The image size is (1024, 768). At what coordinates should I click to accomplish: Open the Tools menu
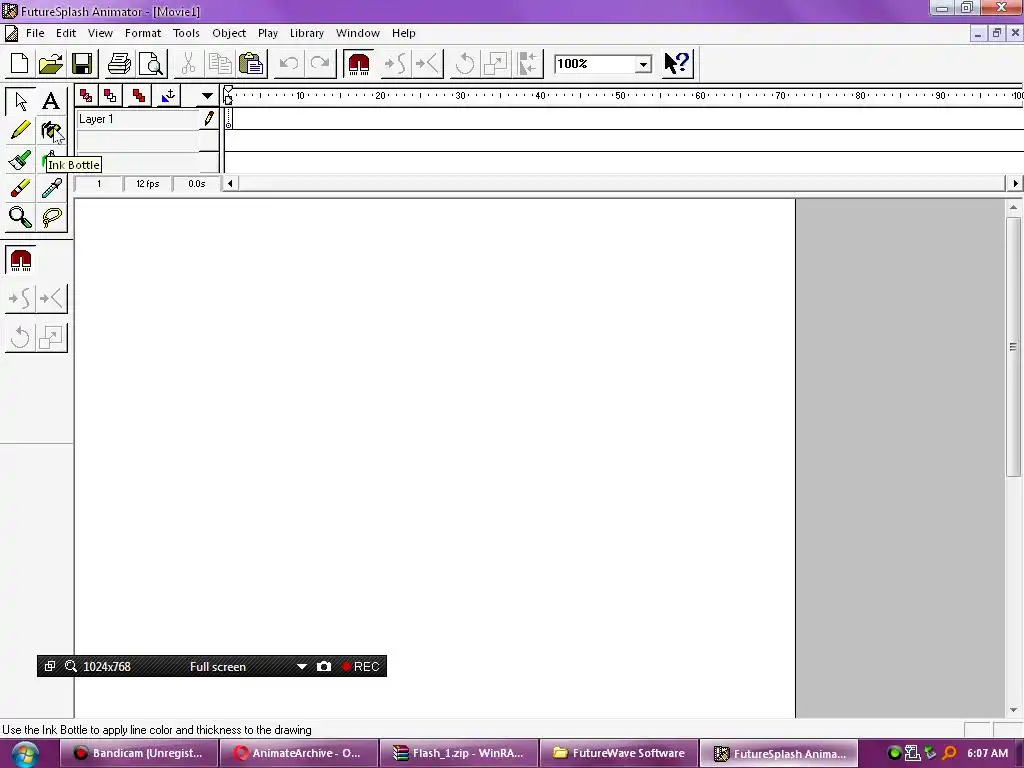pos(186,33)
